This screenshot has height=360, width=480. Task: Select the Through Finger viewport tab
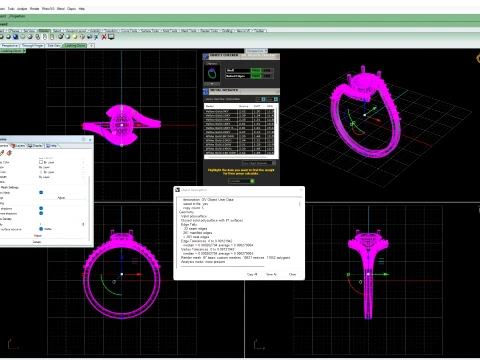33,45
